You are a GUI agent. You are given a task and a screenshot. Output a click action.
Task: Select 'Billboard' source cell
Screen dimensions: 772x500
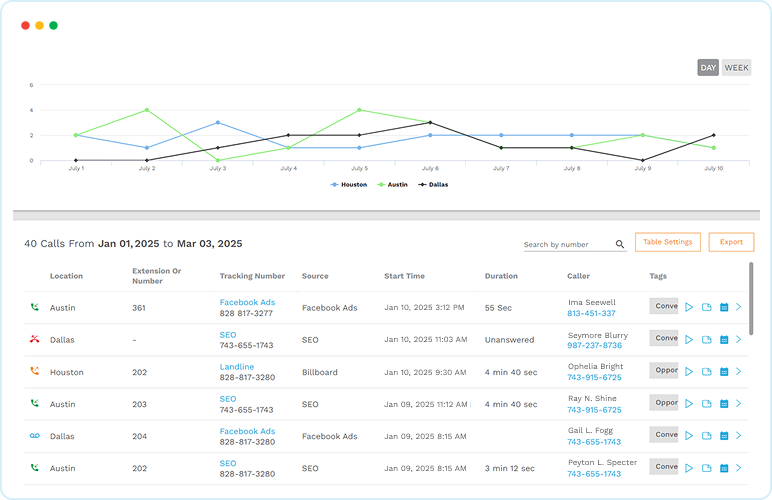pyautogui.click(x=320, y=372)
